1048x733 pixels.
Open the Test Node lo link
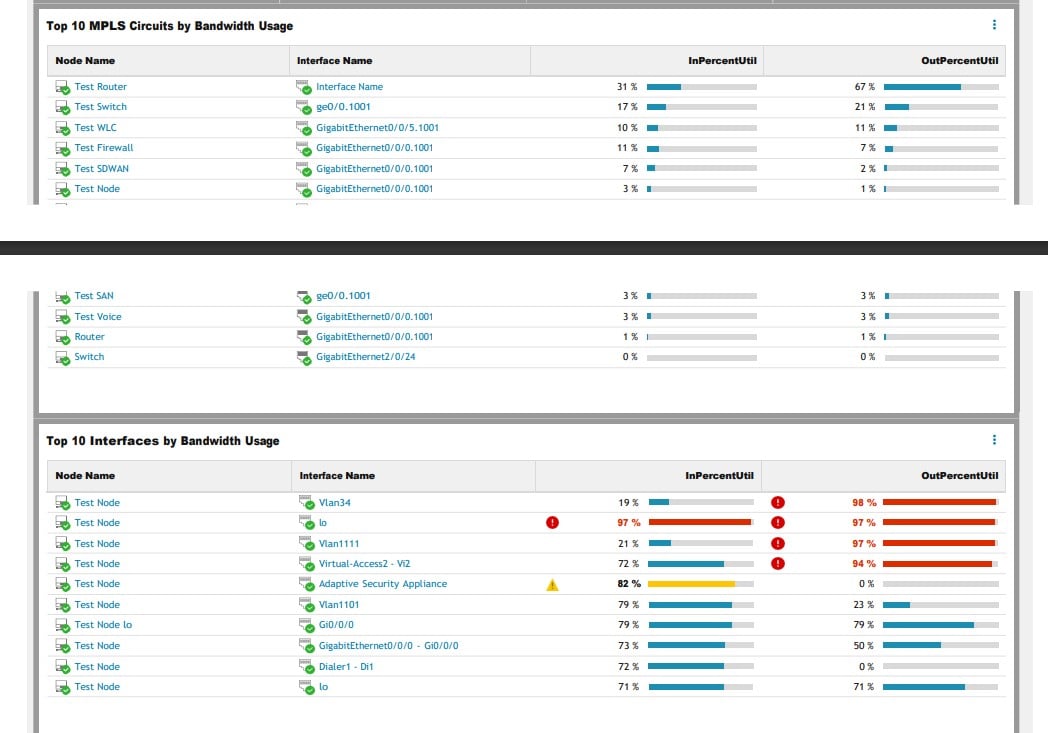103,624
